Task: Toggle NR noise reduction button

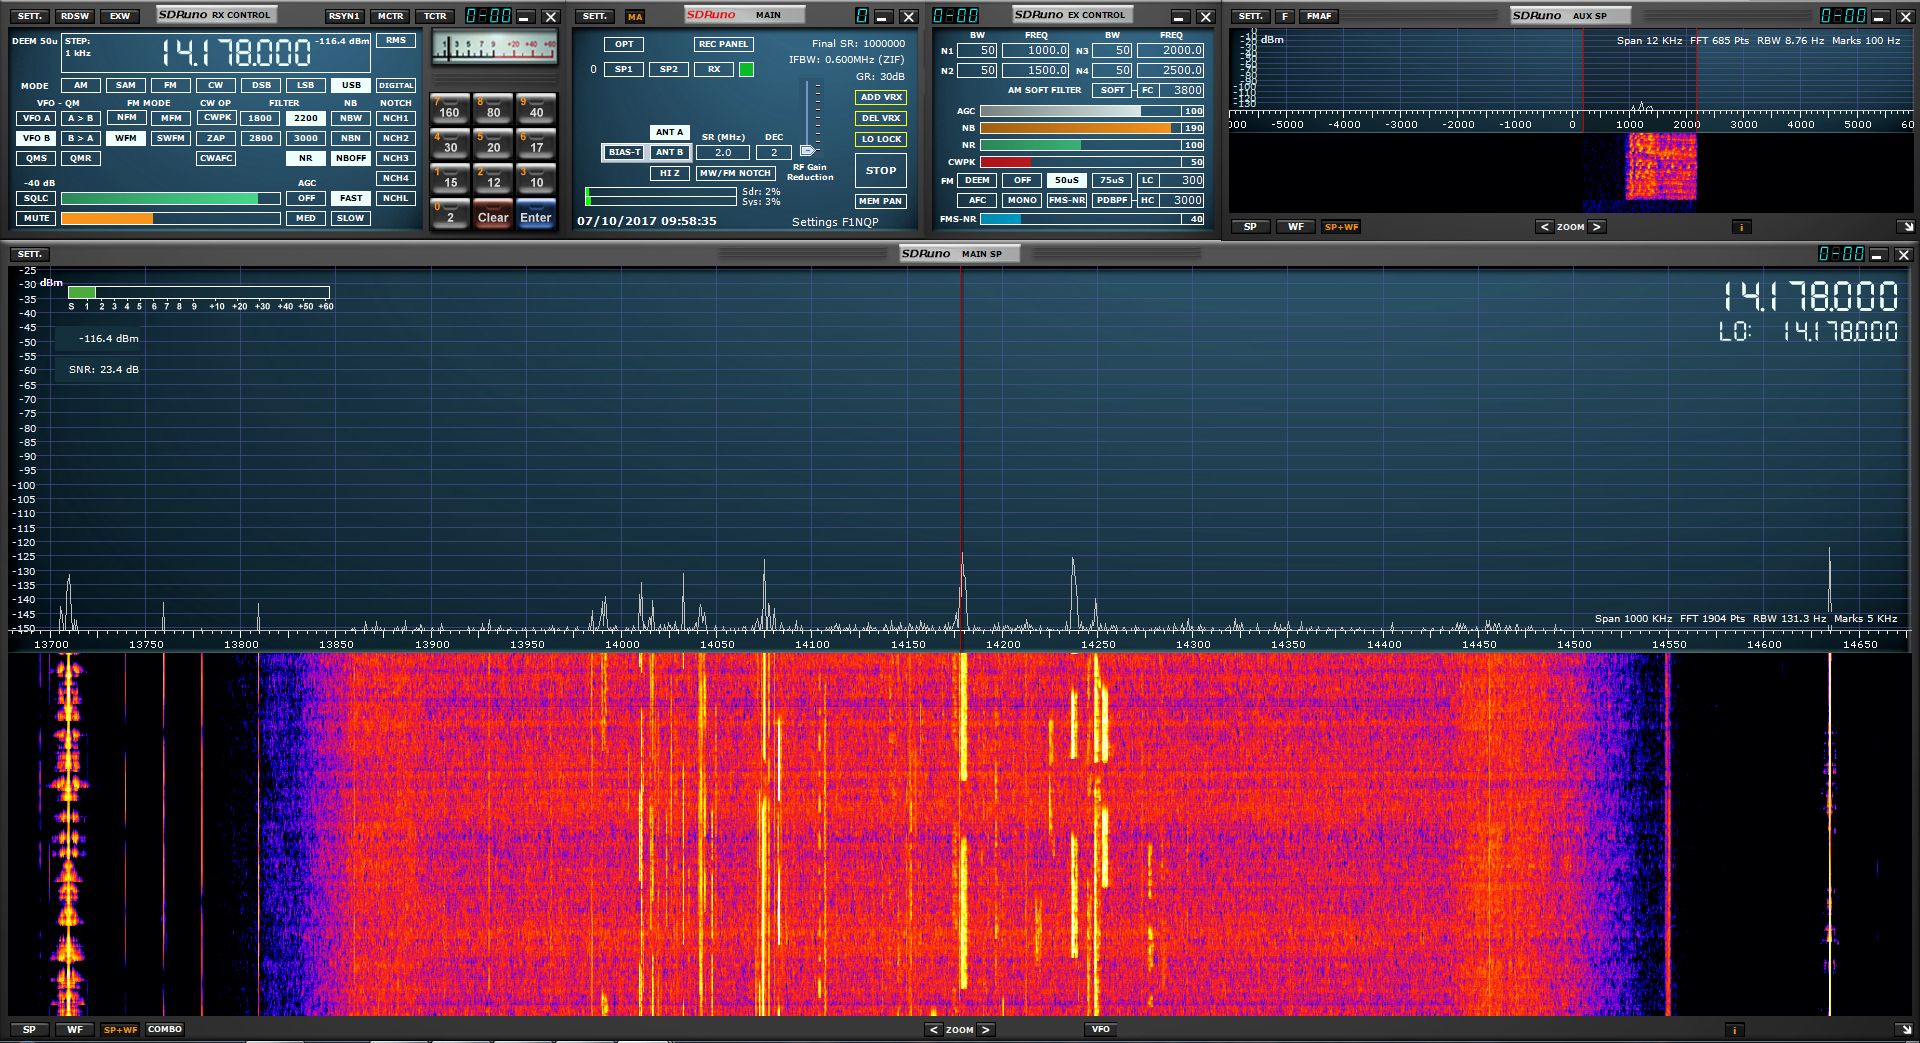Action: (x=306, y=158)
